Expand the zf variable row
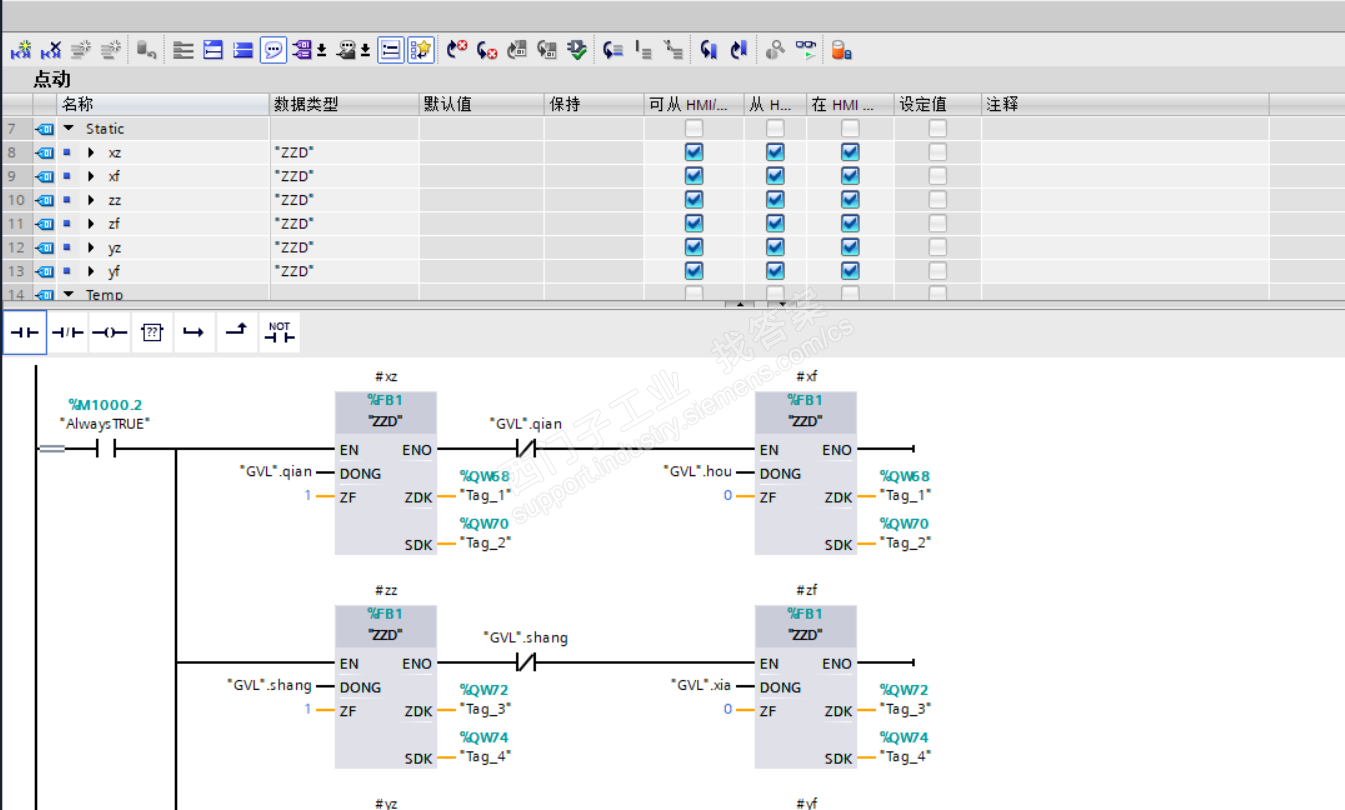 [x=91, y=224]
